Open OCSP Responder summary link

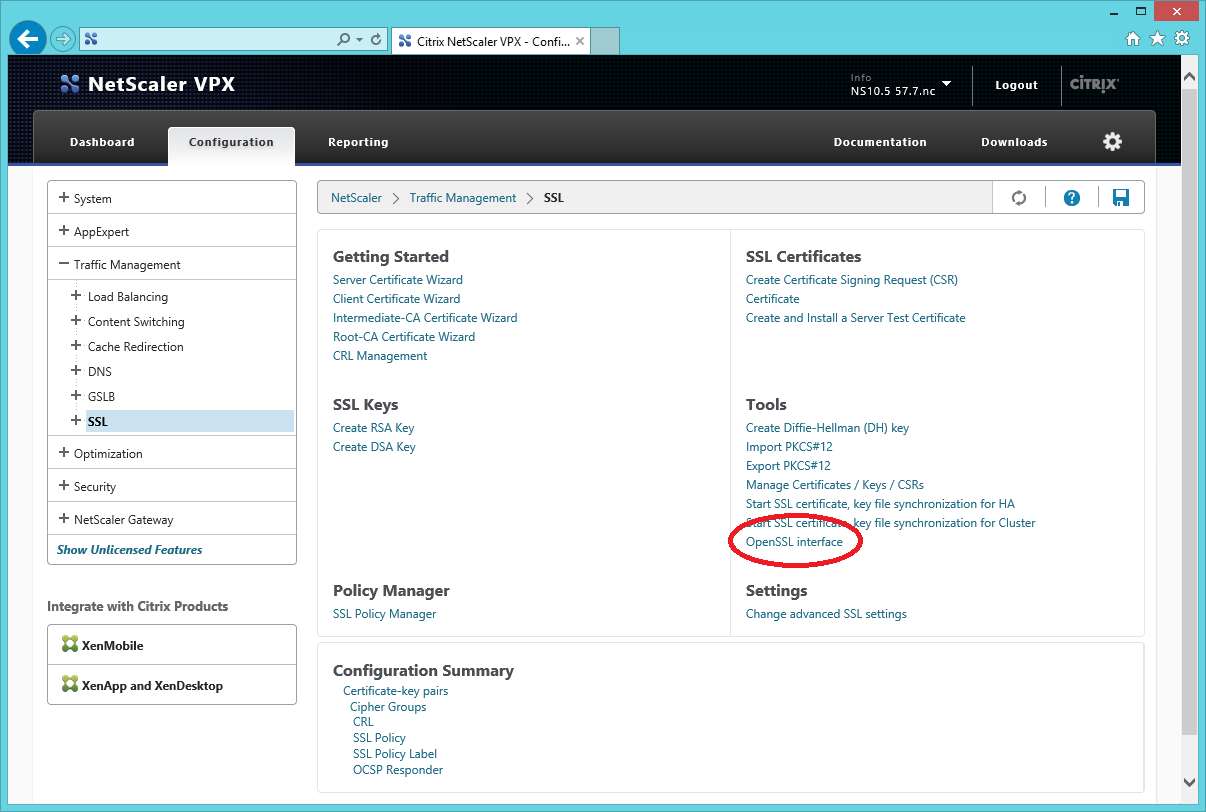398,770
